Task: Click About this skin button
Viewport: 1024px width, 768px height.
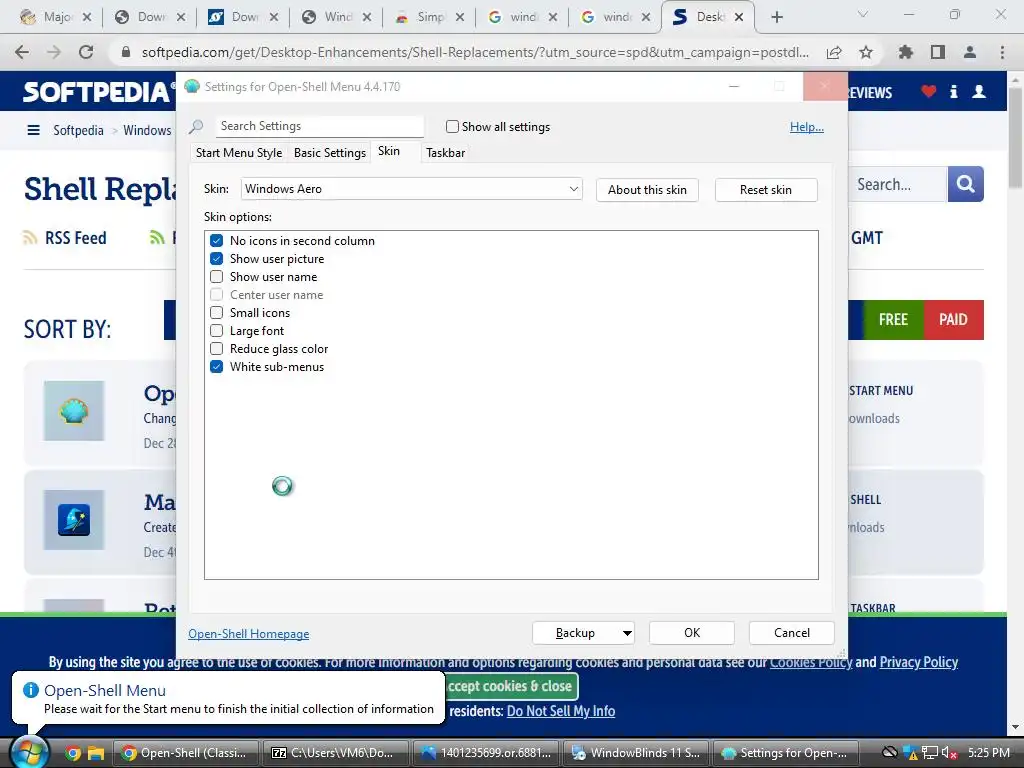Action: [x=647, y=190]
